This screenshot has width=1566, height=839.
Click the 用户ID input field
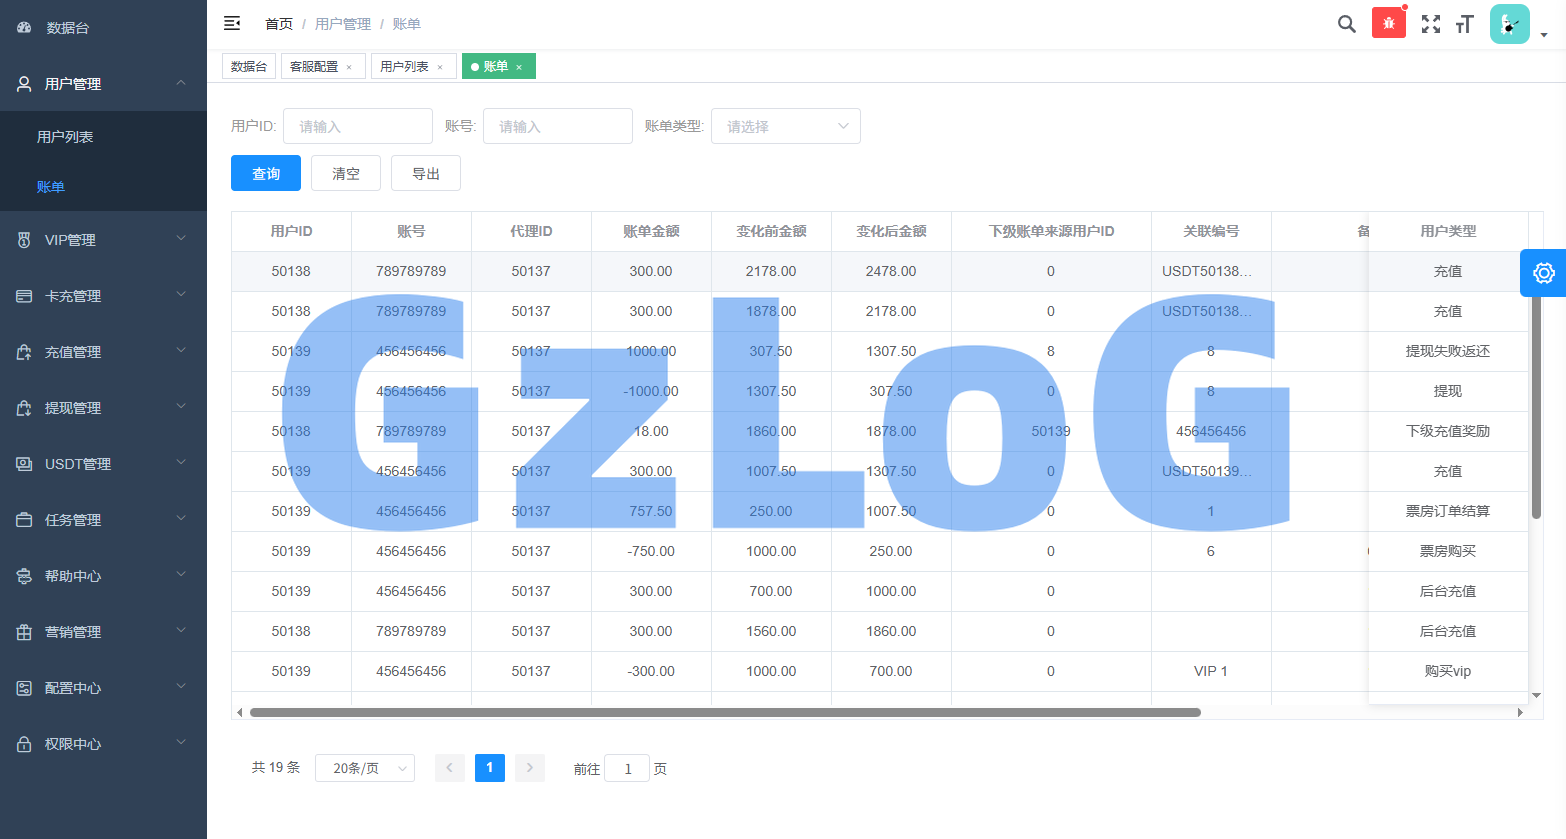[357, 126]
